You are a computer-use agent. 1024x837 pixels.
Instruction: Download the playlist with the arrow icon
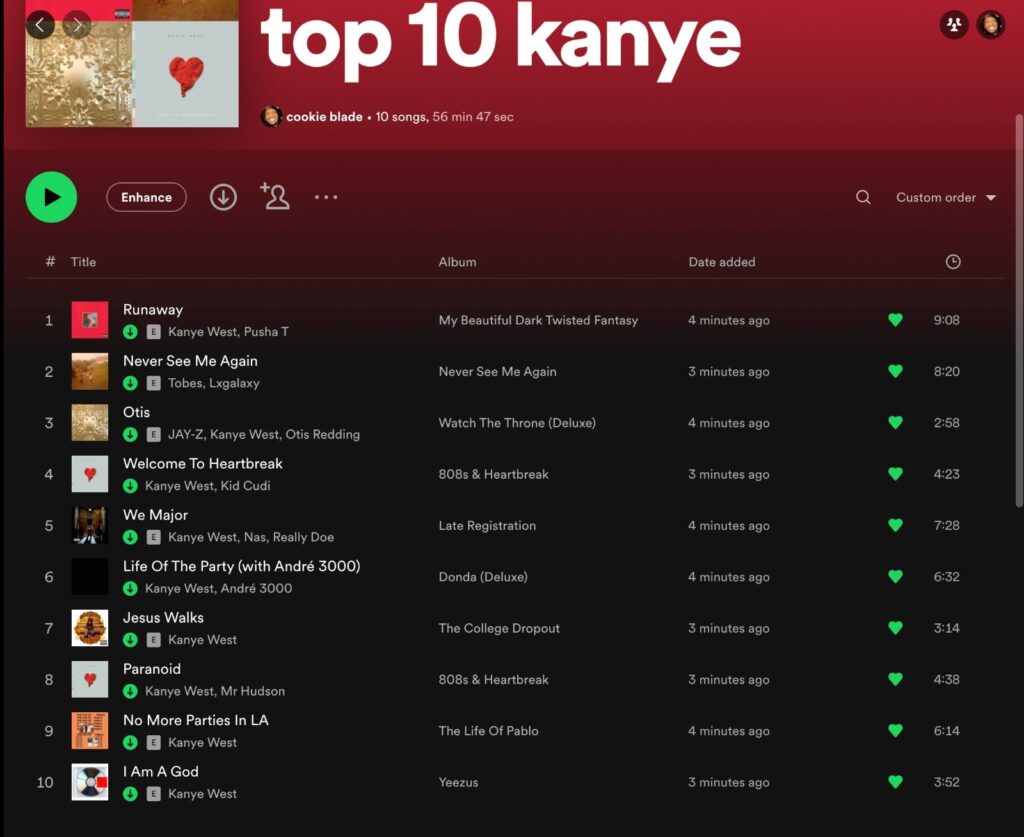pyautogui.click(x=223, y=197)
